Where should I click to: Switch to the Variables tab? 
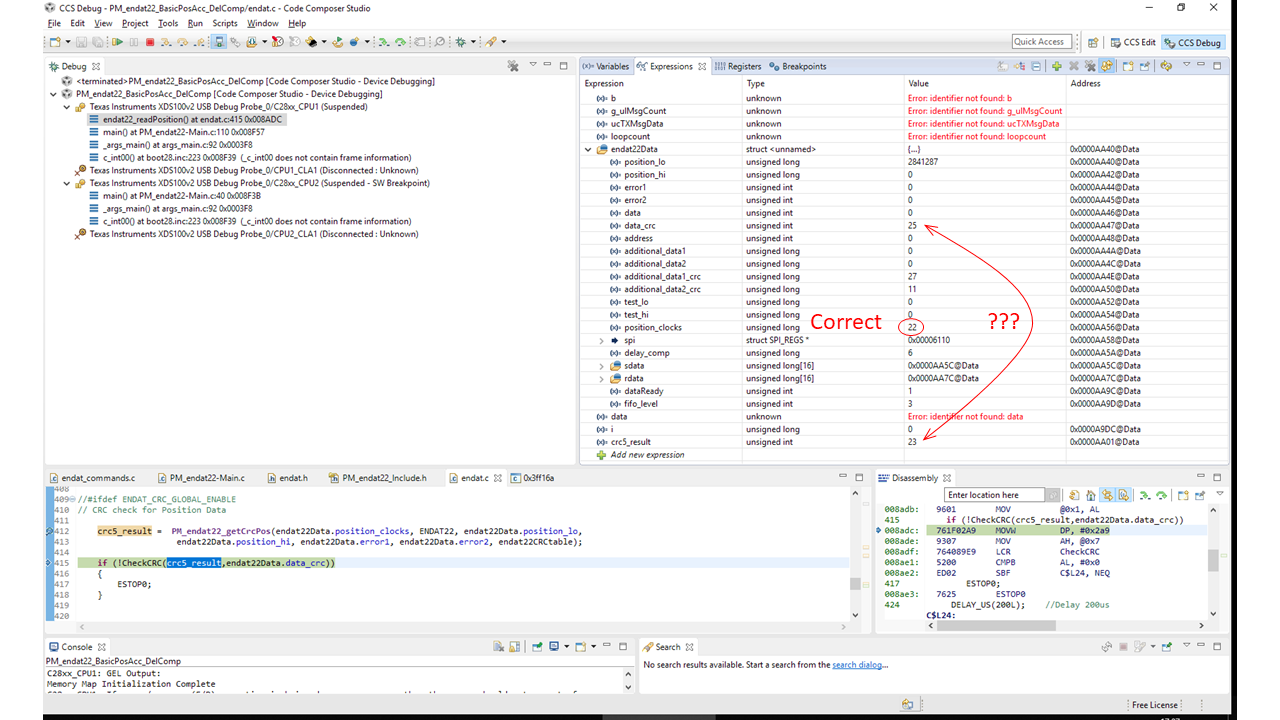coord(607,66)
